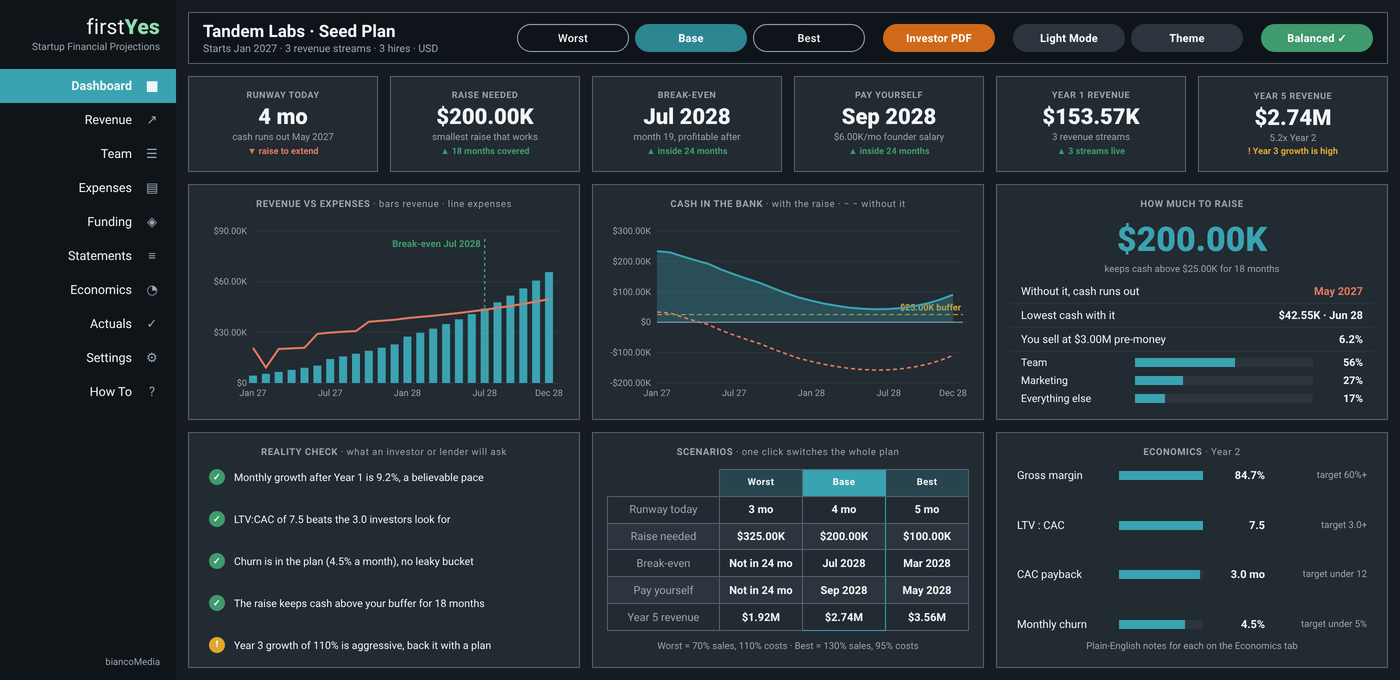This screenshot has height=680, width=1400.
Task: Click the Revenue arrow icon in sidebar
Action: pyautogui.click(x=152, y=120)
